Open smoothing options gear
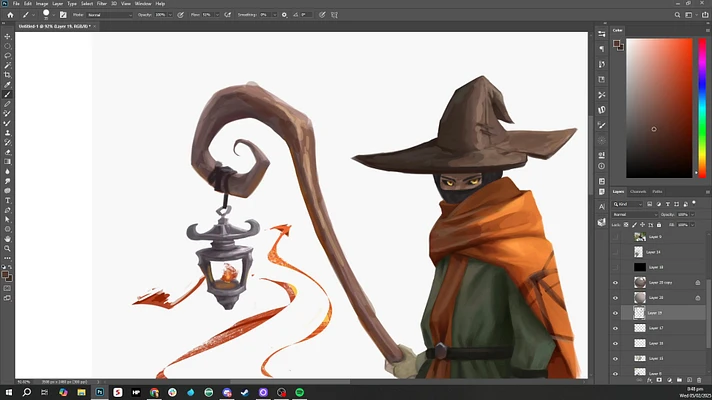The width and height of the screenshot is (712, 400). 284,15
